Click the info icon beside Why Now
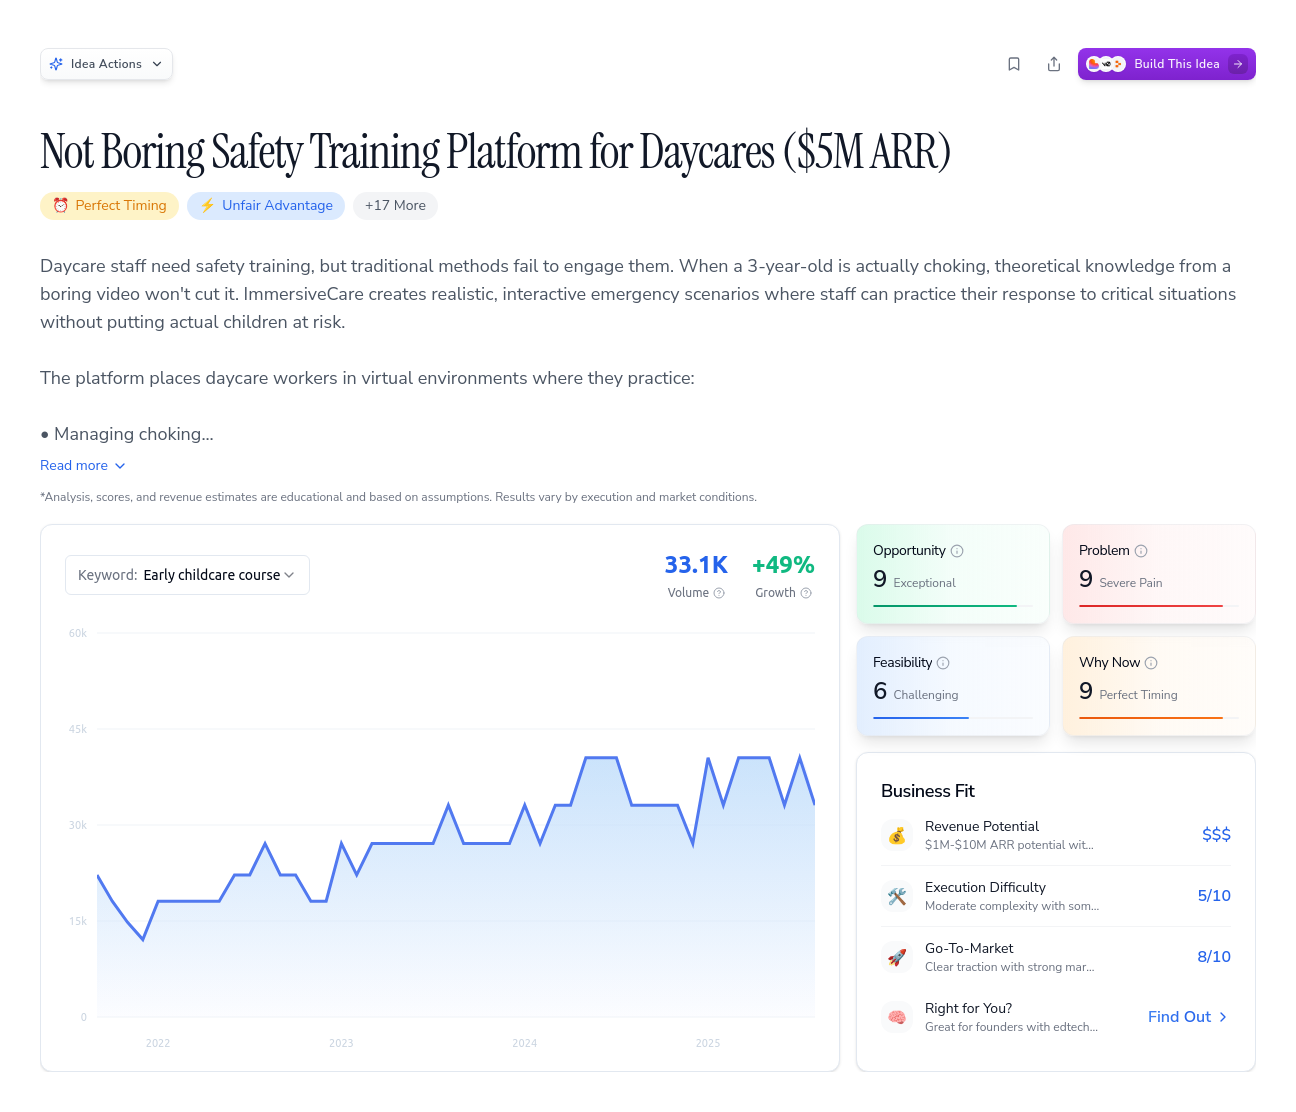The image size is (1296, 1112). (1151, 663)
